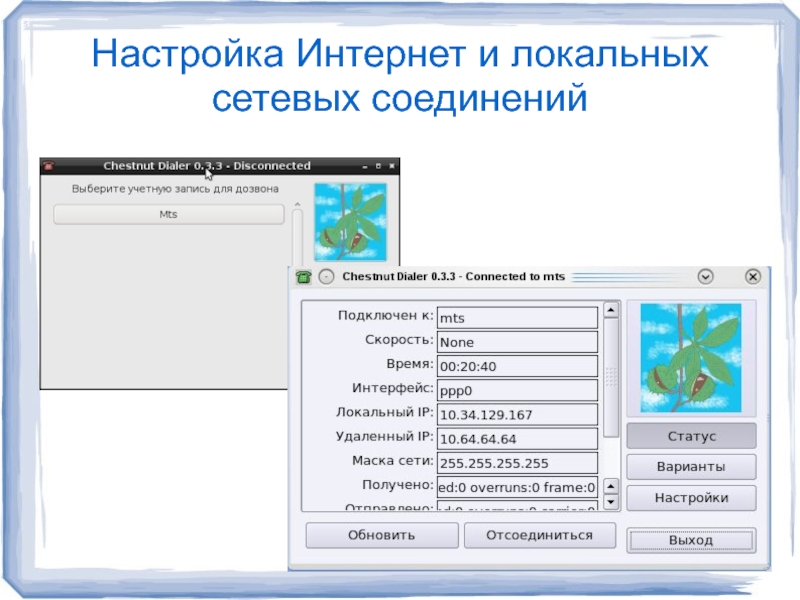The image size is (800, 600).
Task: Click the Скорость field showing None
Action: [x=517, y=342]
